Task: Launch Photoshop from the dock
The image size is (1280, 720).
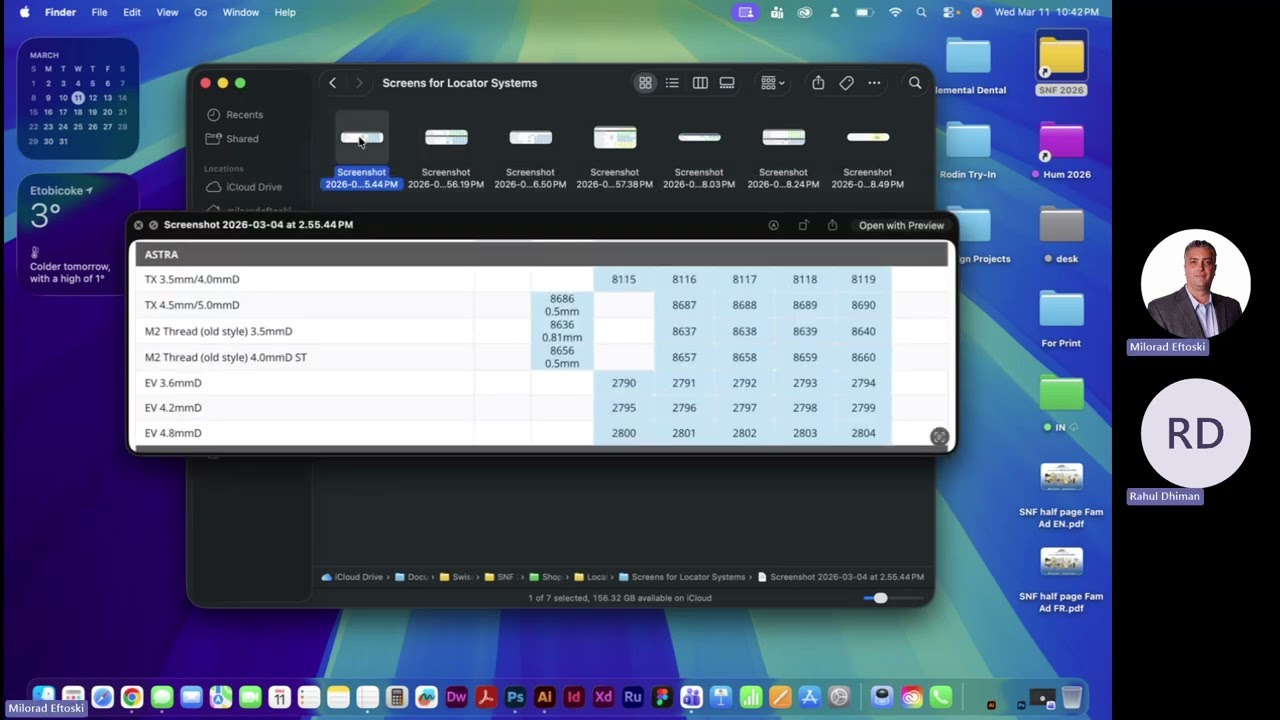Action: pos(515,697)
